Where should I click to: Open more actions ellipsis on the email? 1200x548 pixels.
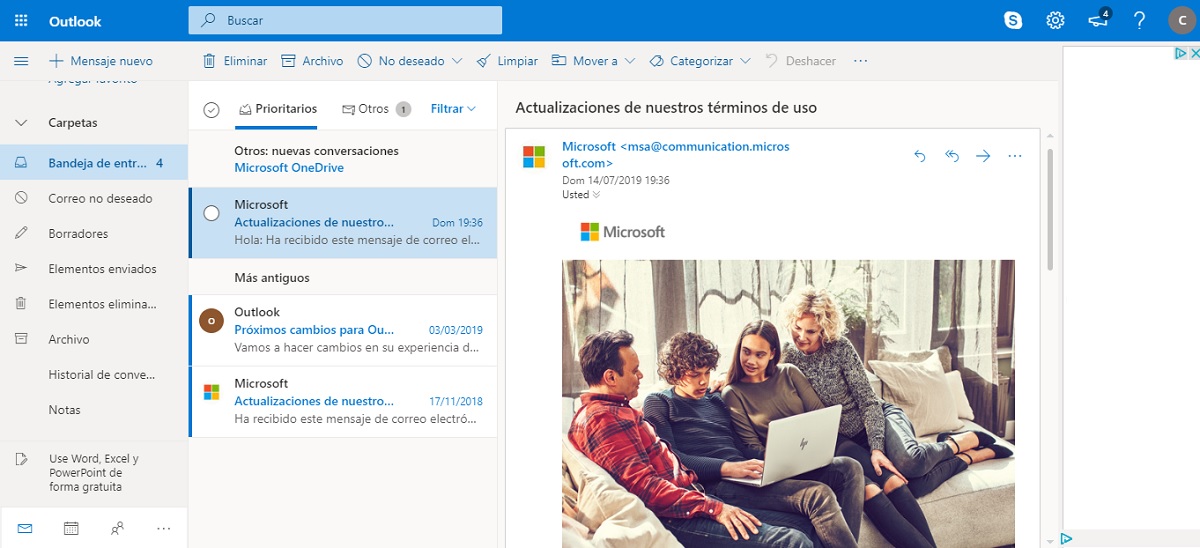[1015, 156]
